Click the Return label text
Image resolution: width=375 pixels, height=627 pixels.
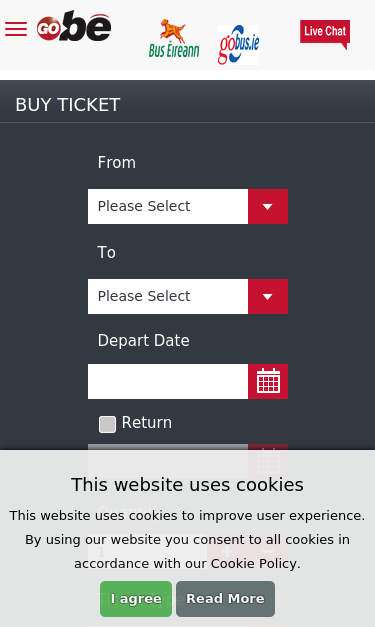coord(147,423)
